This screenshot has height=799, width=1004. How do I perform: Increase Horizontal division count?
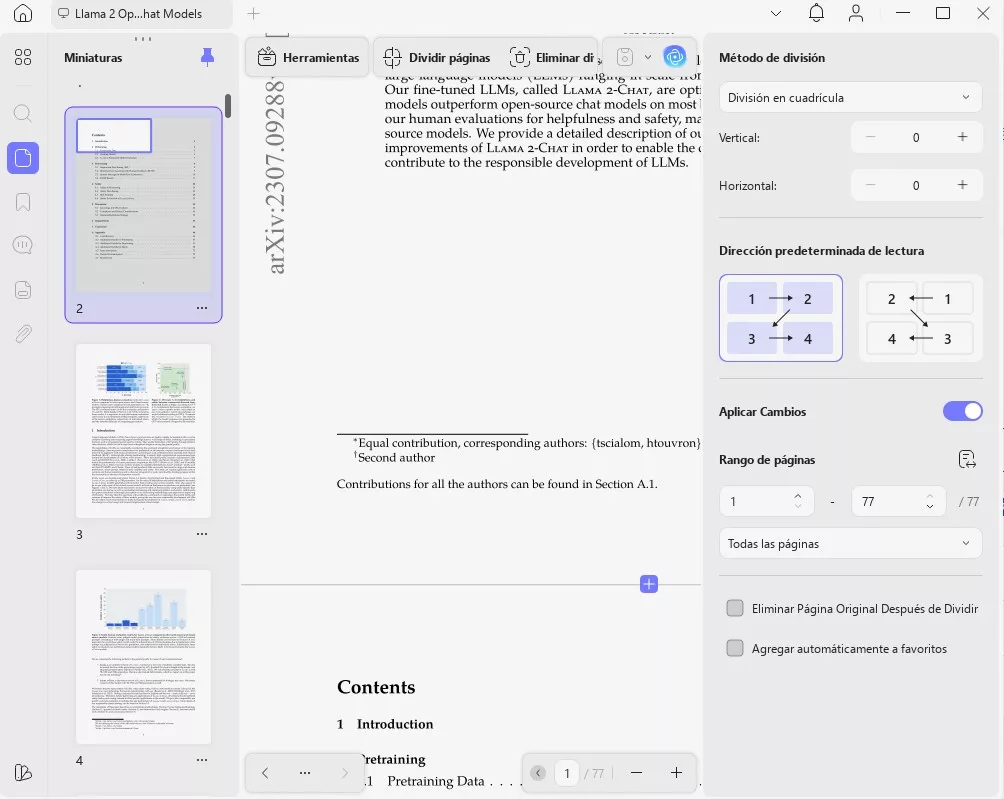click(962, 185)
